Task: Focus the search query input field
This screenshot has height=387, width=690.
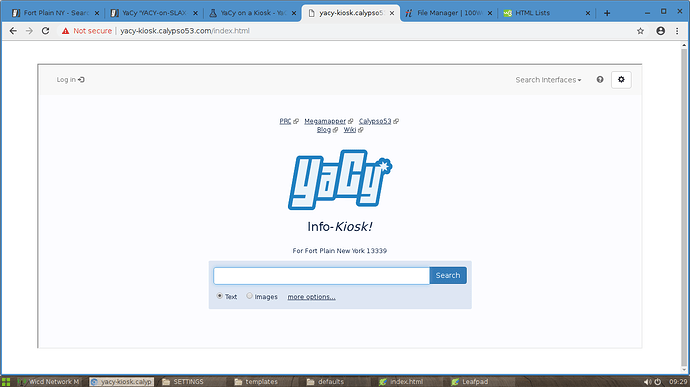Action: (x=321, y=276)
